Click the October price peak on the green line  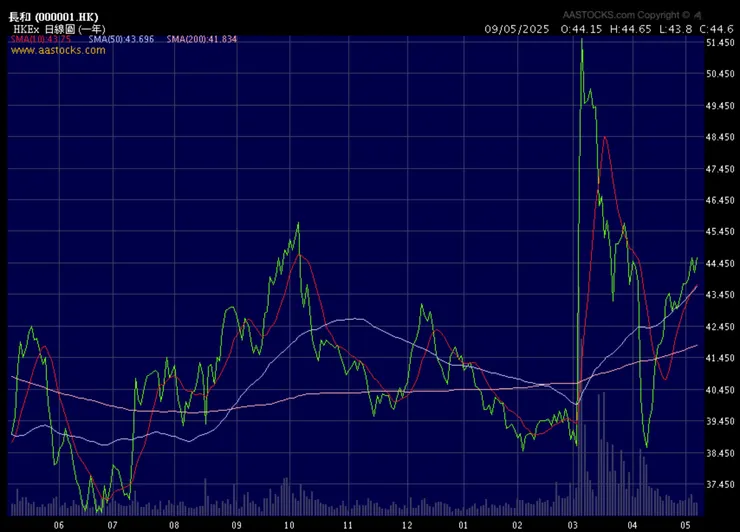click(298, 225)
